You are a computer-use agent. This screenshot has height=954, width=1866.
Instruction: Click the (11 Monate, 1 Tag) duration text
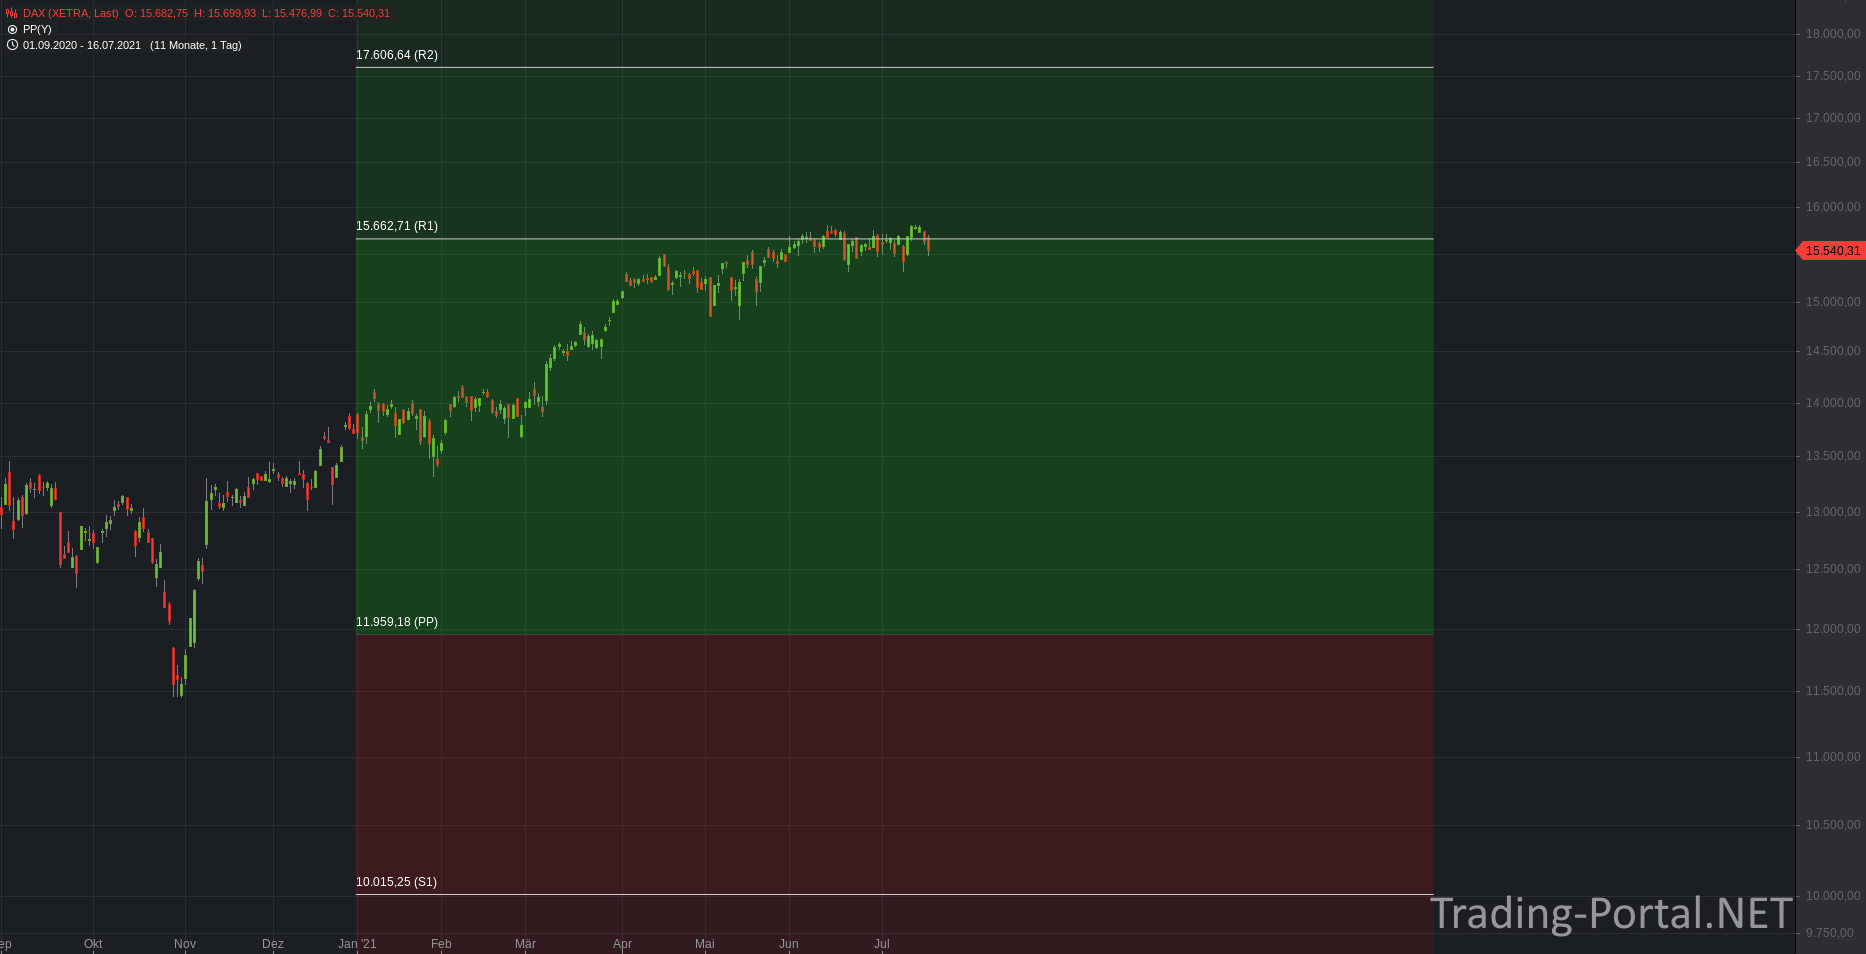click(196, 45)
